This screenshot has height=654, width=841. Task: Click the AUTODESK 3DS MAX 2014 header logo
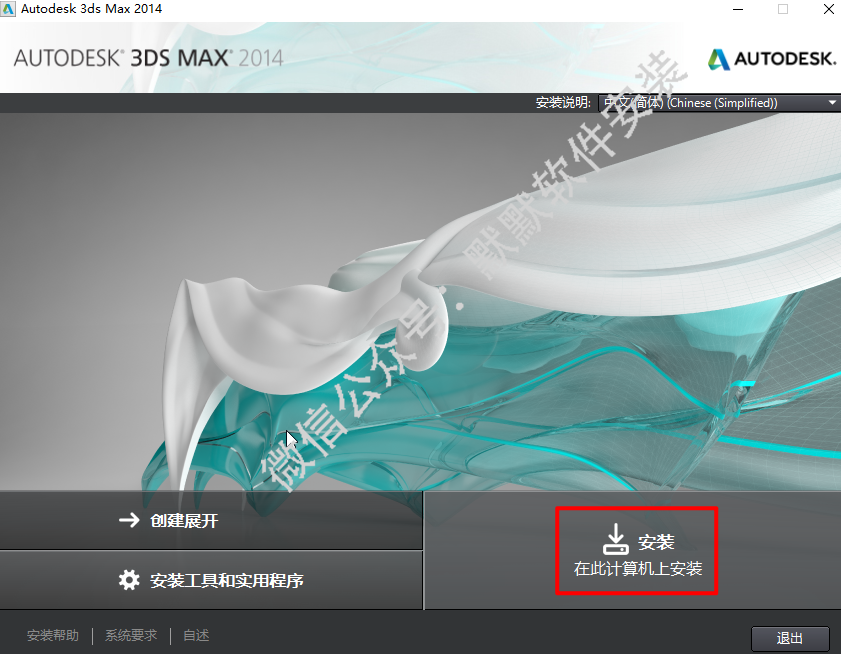(149, 58)
